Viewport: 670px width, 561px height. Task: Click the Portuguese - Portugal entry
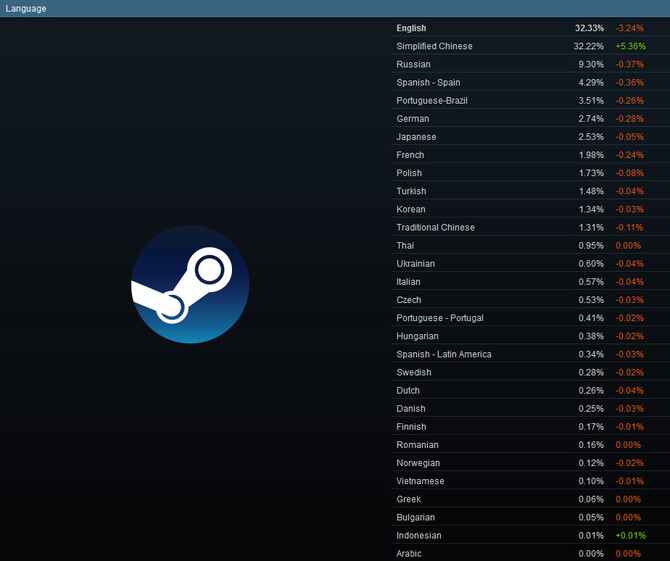[530, 318]
